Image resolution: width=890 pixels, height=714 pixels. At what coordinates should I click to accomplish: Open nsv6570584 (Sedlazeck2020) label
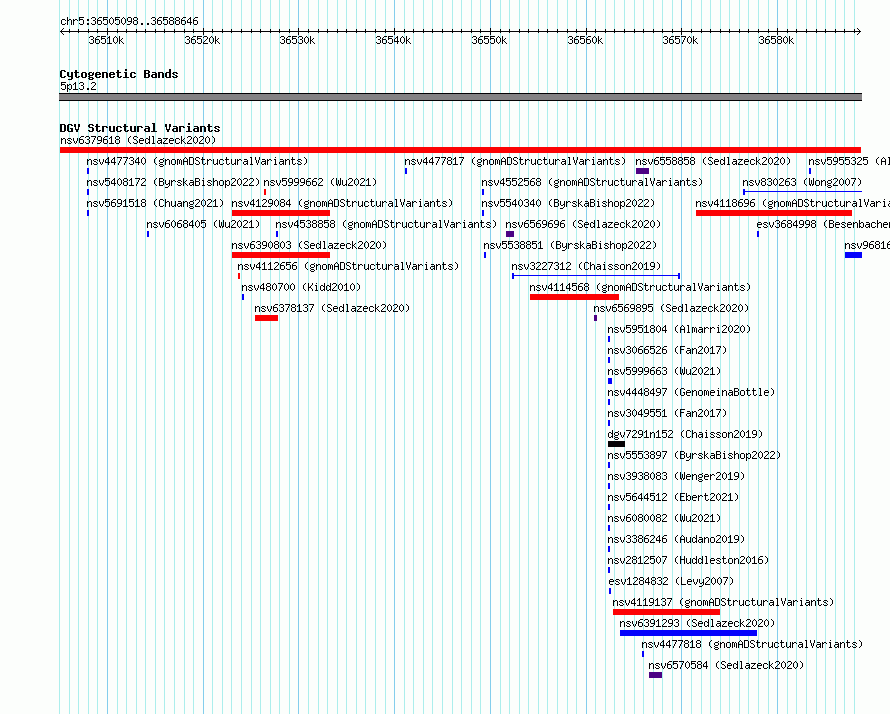coord(726,665)
